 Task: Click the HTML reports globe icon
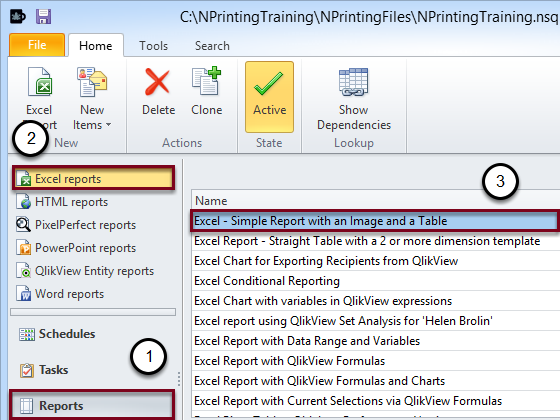(x=24, y=201)
